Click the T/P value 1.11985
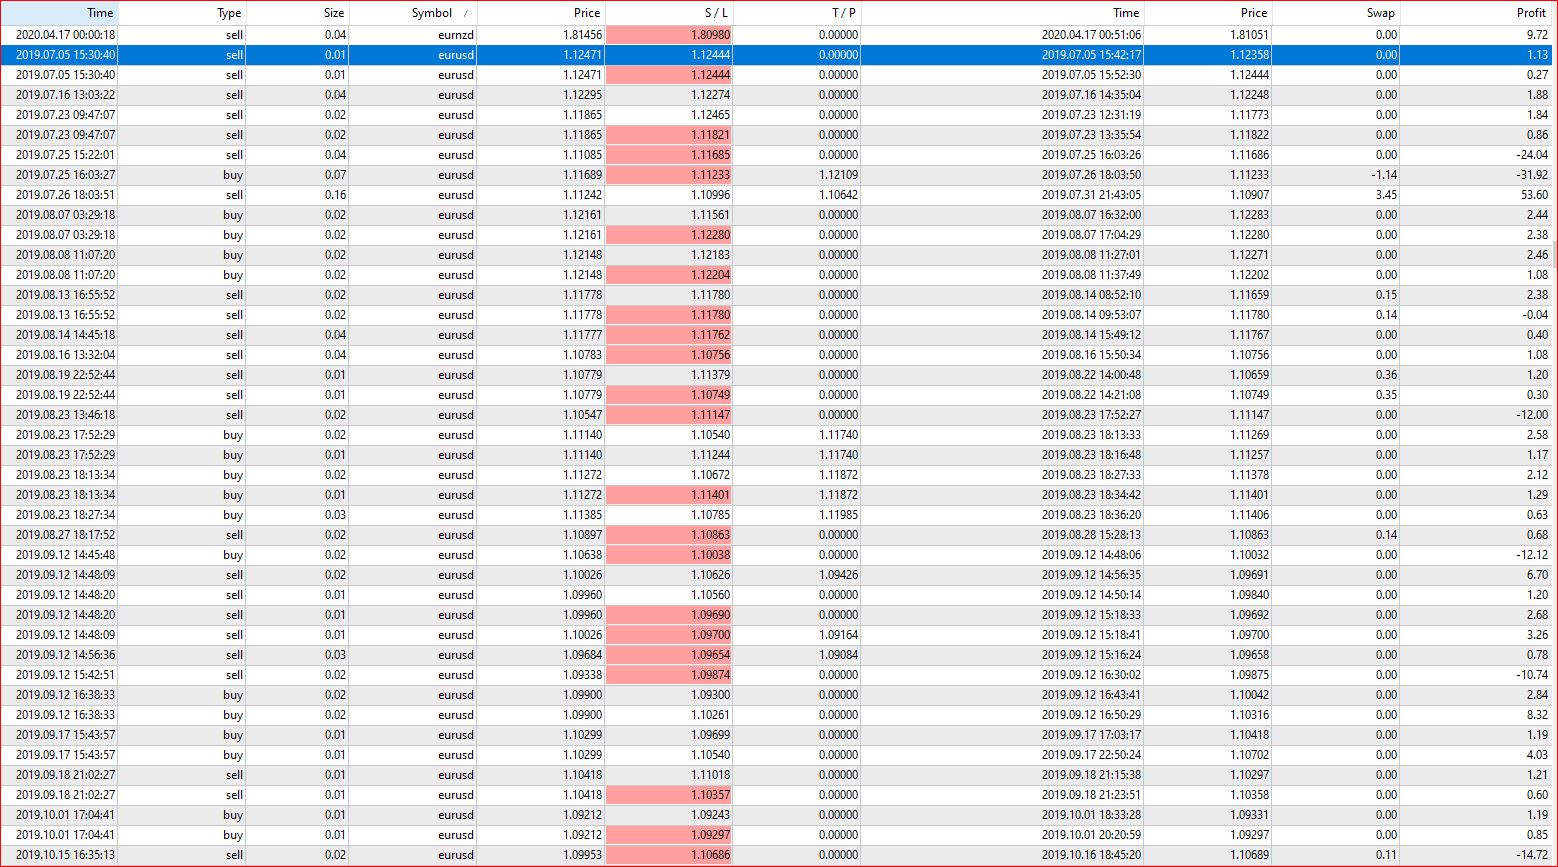The image size is (1558, 867). click(x=838, y=515)
